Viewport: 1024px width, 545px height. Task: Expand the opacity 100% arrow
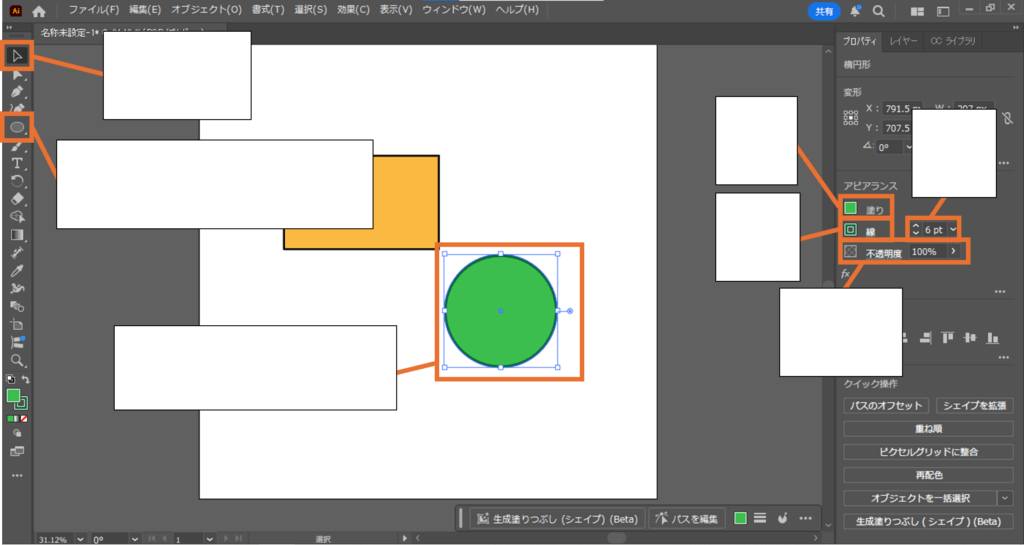(953, 251)
